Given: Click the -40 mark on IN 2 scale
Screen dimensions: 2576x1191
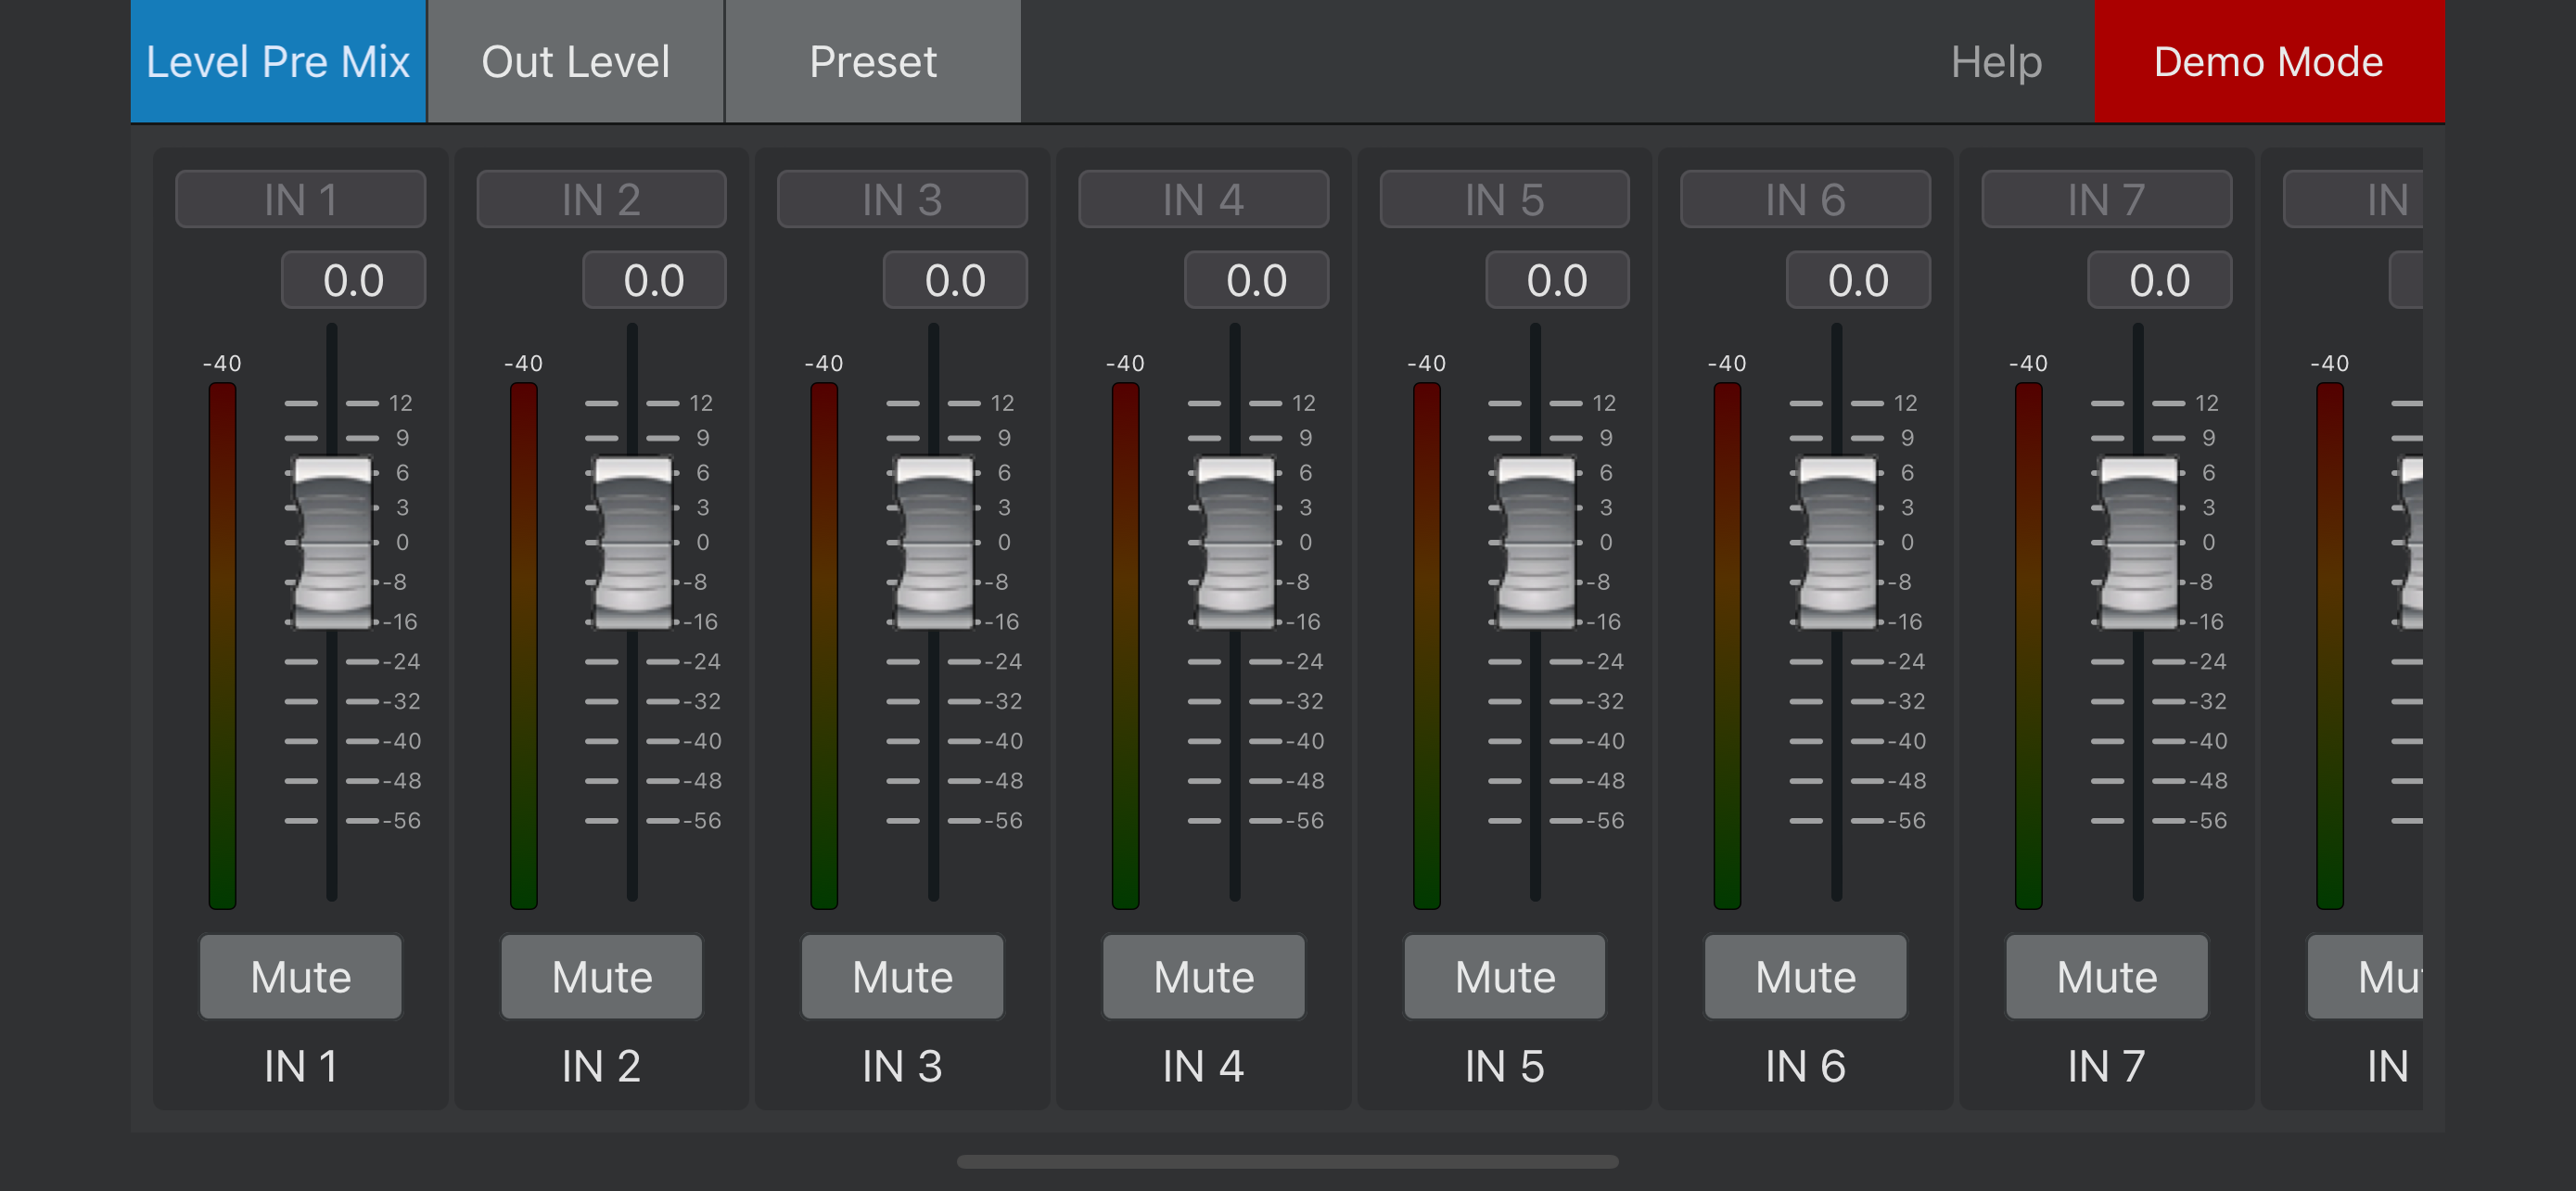Looking at the screenshot, I should tap(704, 741).
